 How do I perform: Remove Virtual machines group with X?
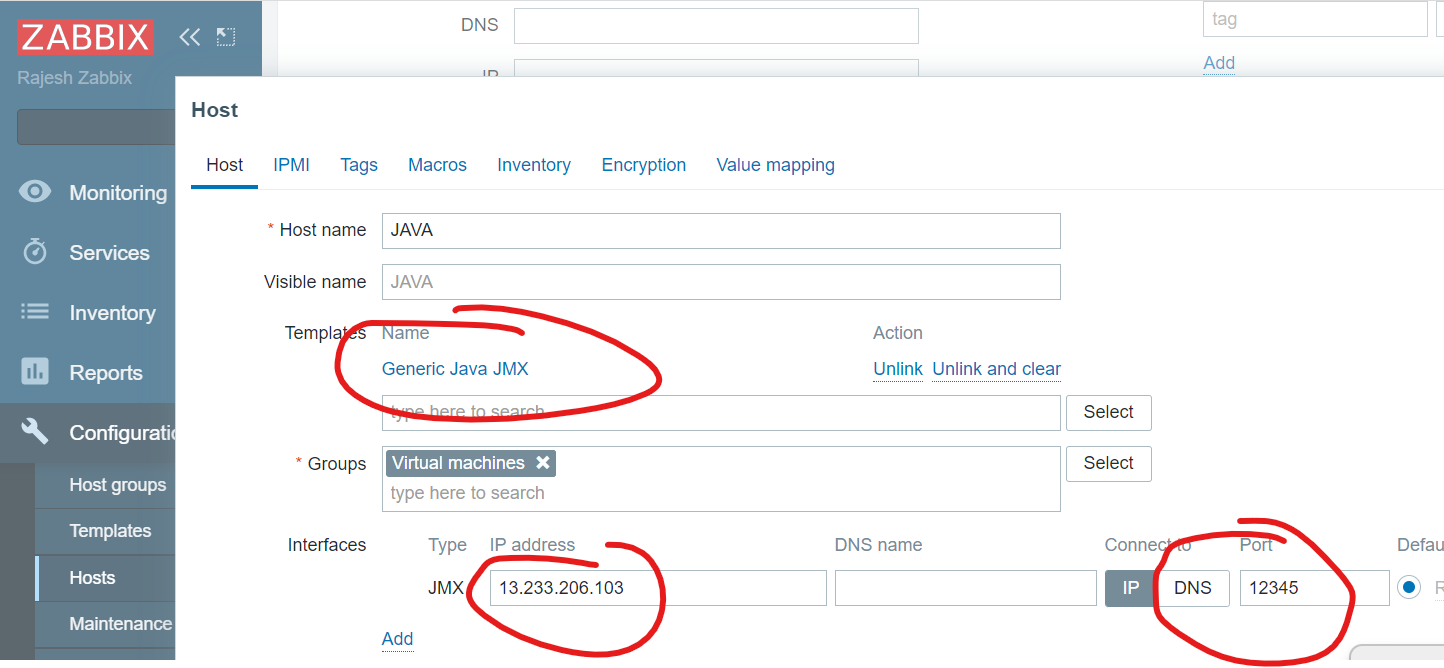(542, 463)
